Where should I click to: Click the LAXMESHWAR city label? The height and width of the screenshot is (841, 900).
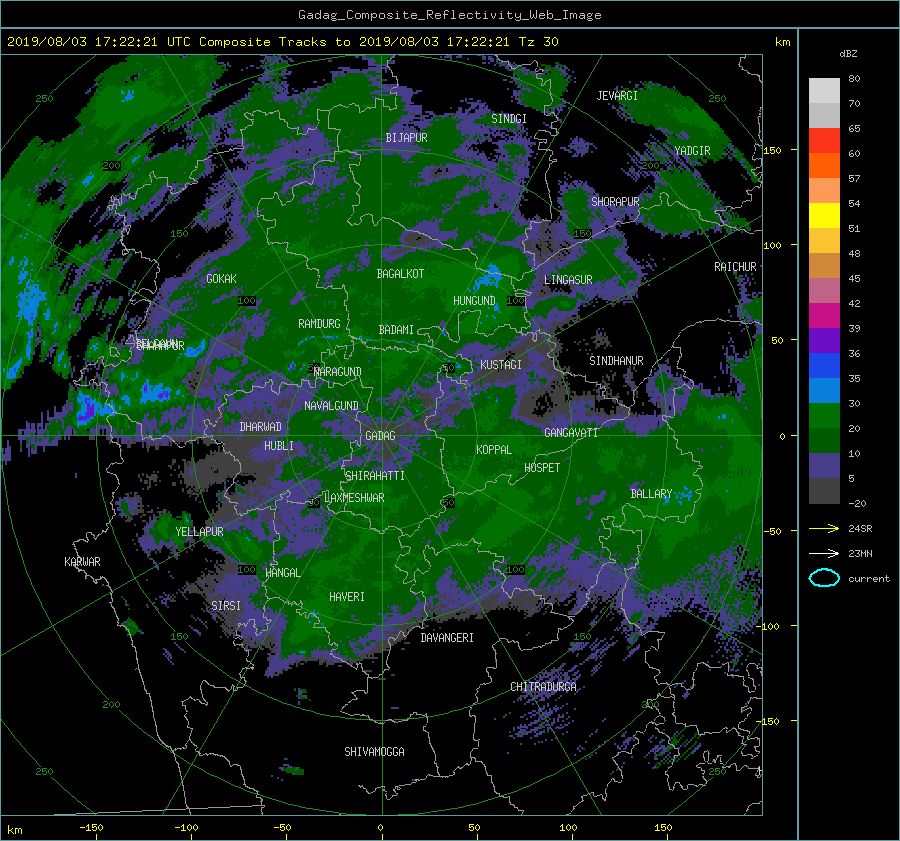pyautogui.click(x=354, y=498)
